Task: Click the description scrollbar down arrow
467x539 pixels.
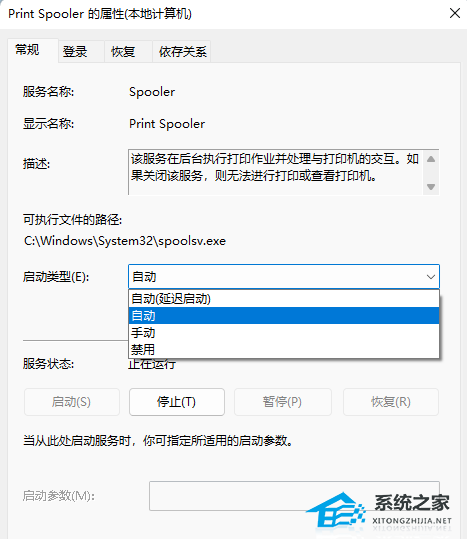Action: coord(431,187)
